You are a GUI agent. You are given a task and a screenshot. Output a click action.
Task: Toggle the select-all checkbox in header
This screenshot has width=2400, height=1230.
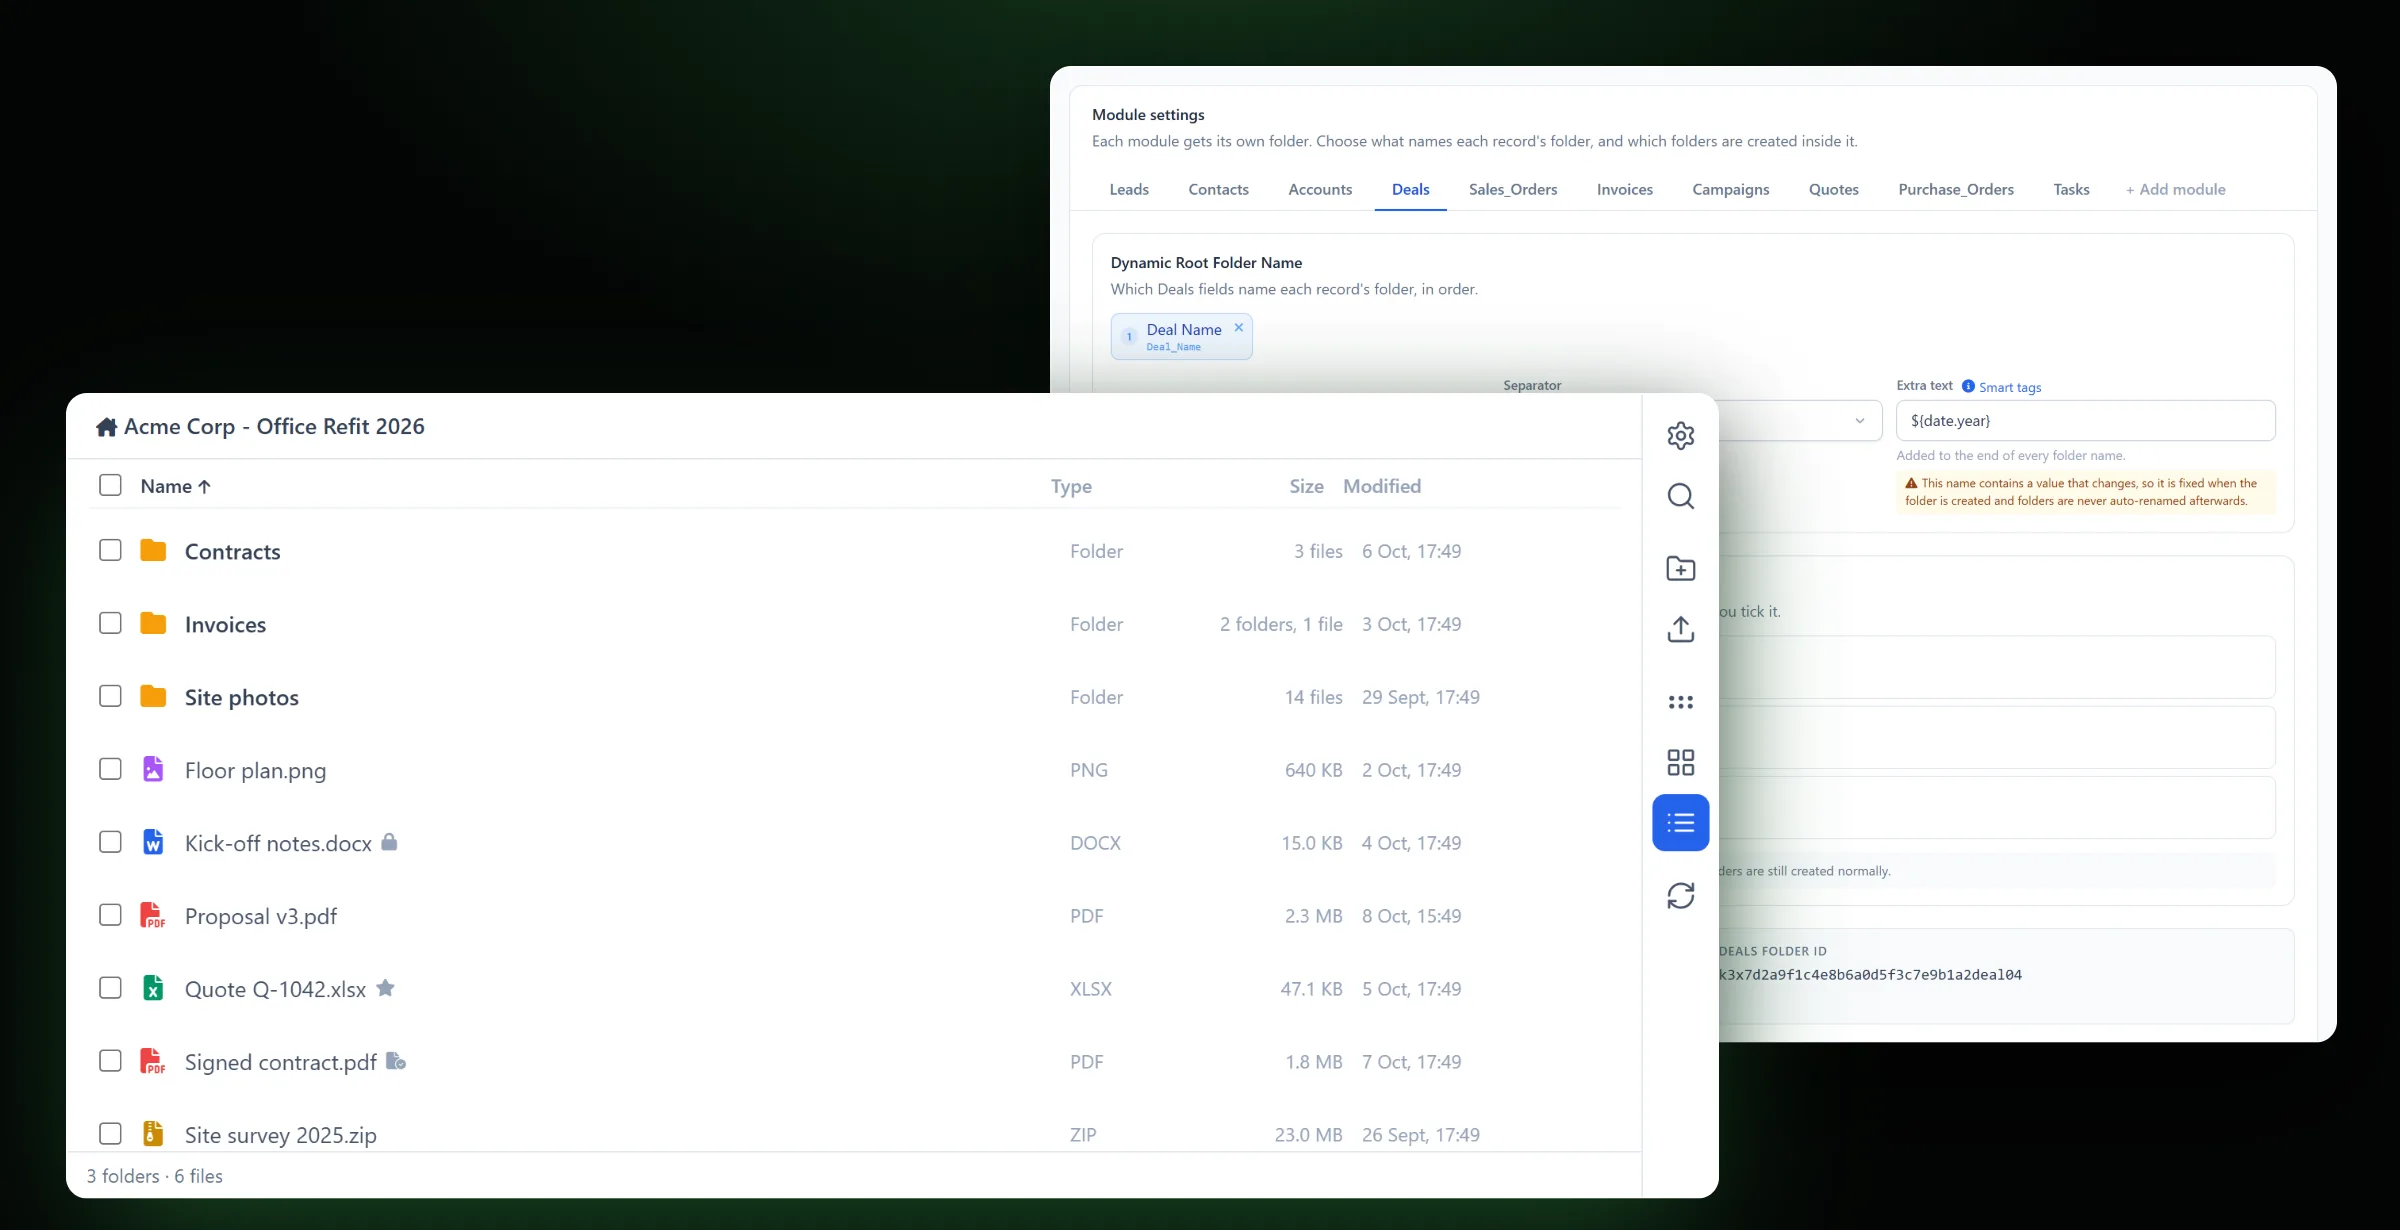click(110, 485)
